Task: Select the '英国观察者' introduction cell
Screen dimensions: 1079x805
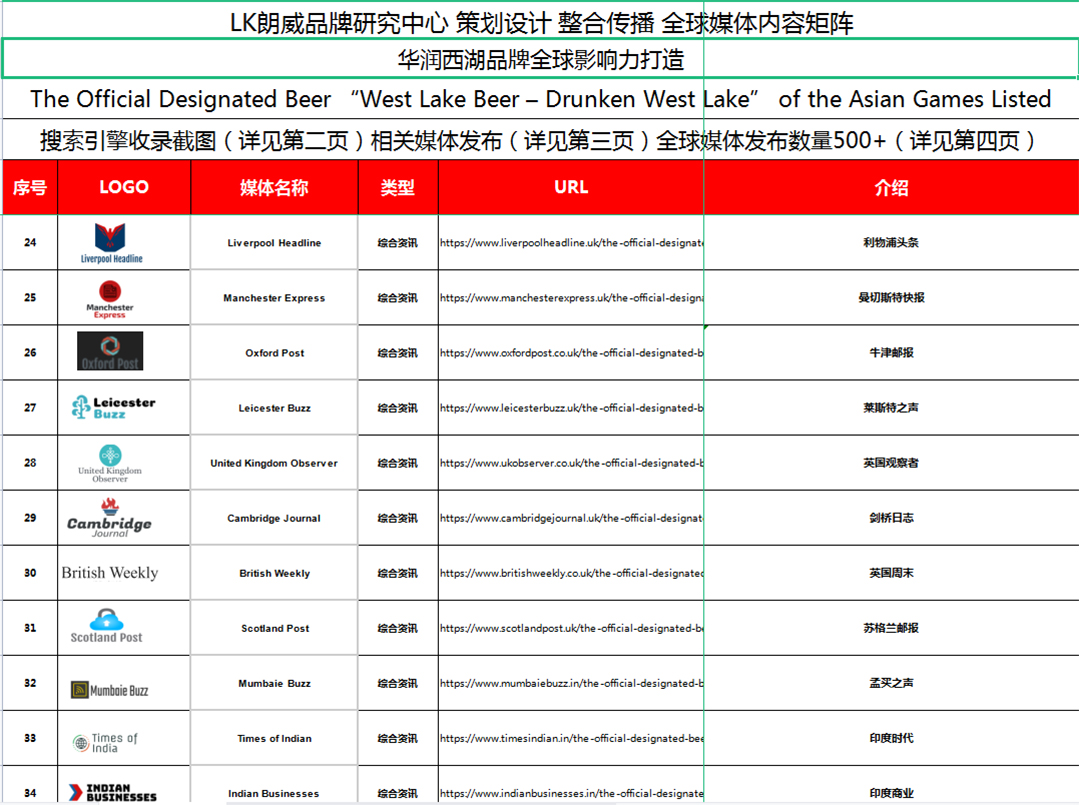Action: [891, 463]
